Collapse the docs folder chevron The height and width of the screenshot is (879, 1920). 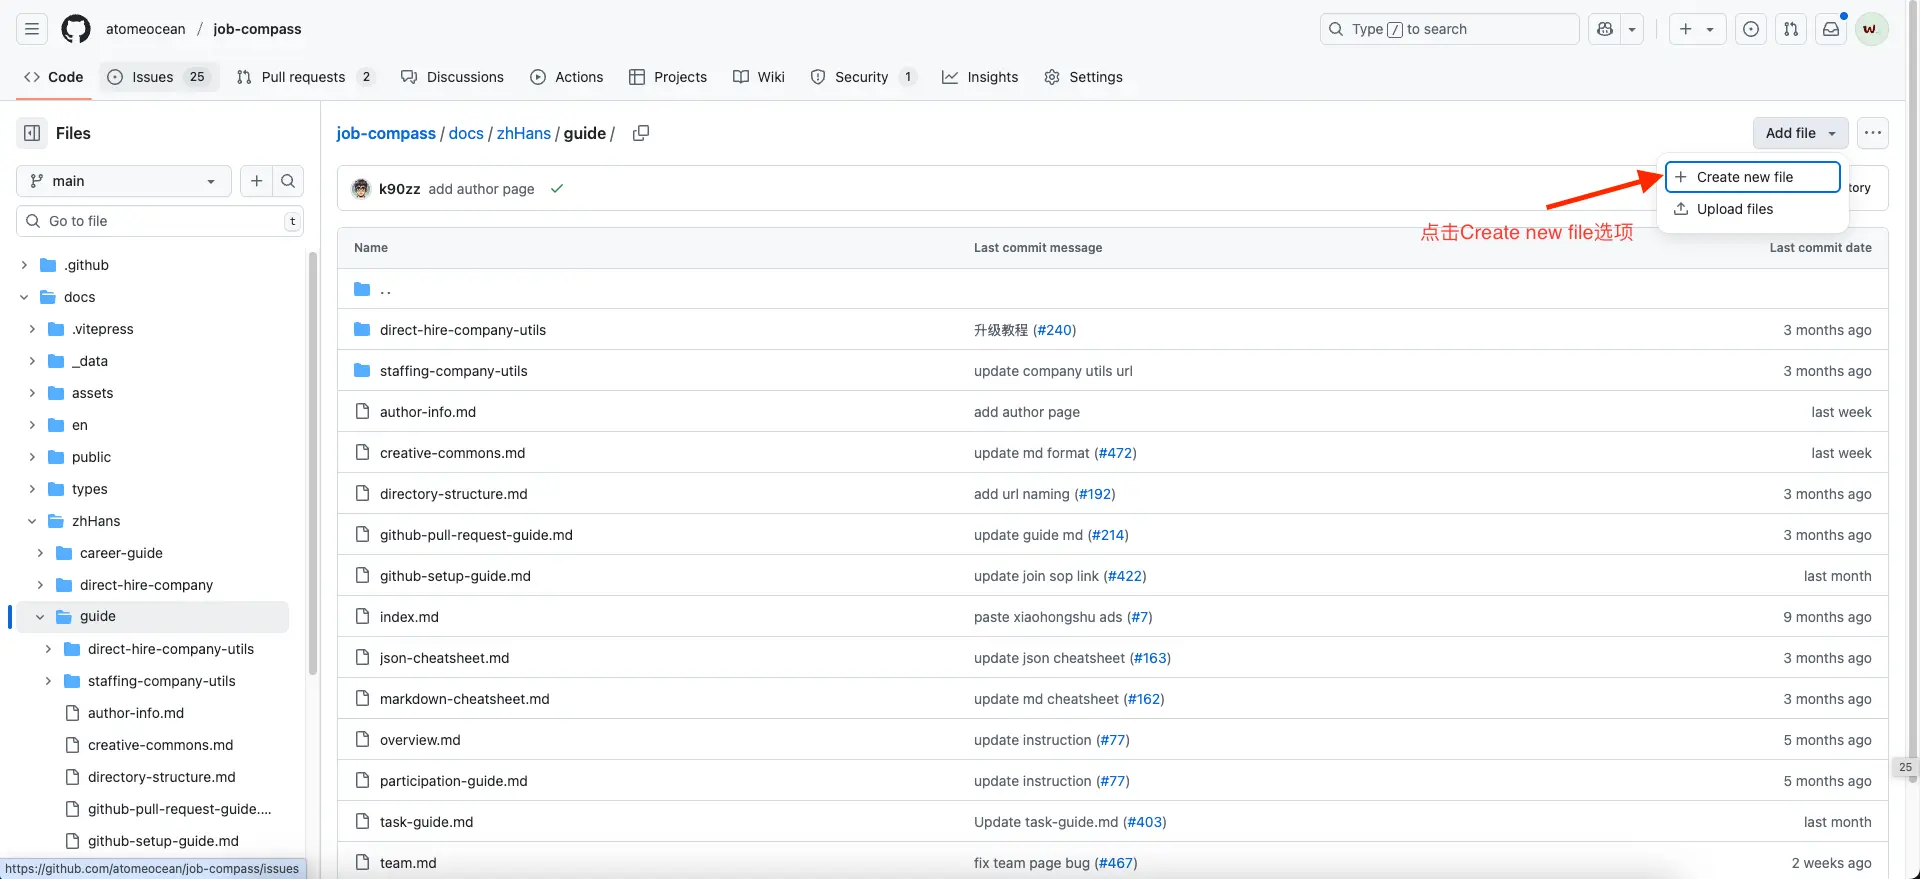pyautogui.click(x=24, y=297)
